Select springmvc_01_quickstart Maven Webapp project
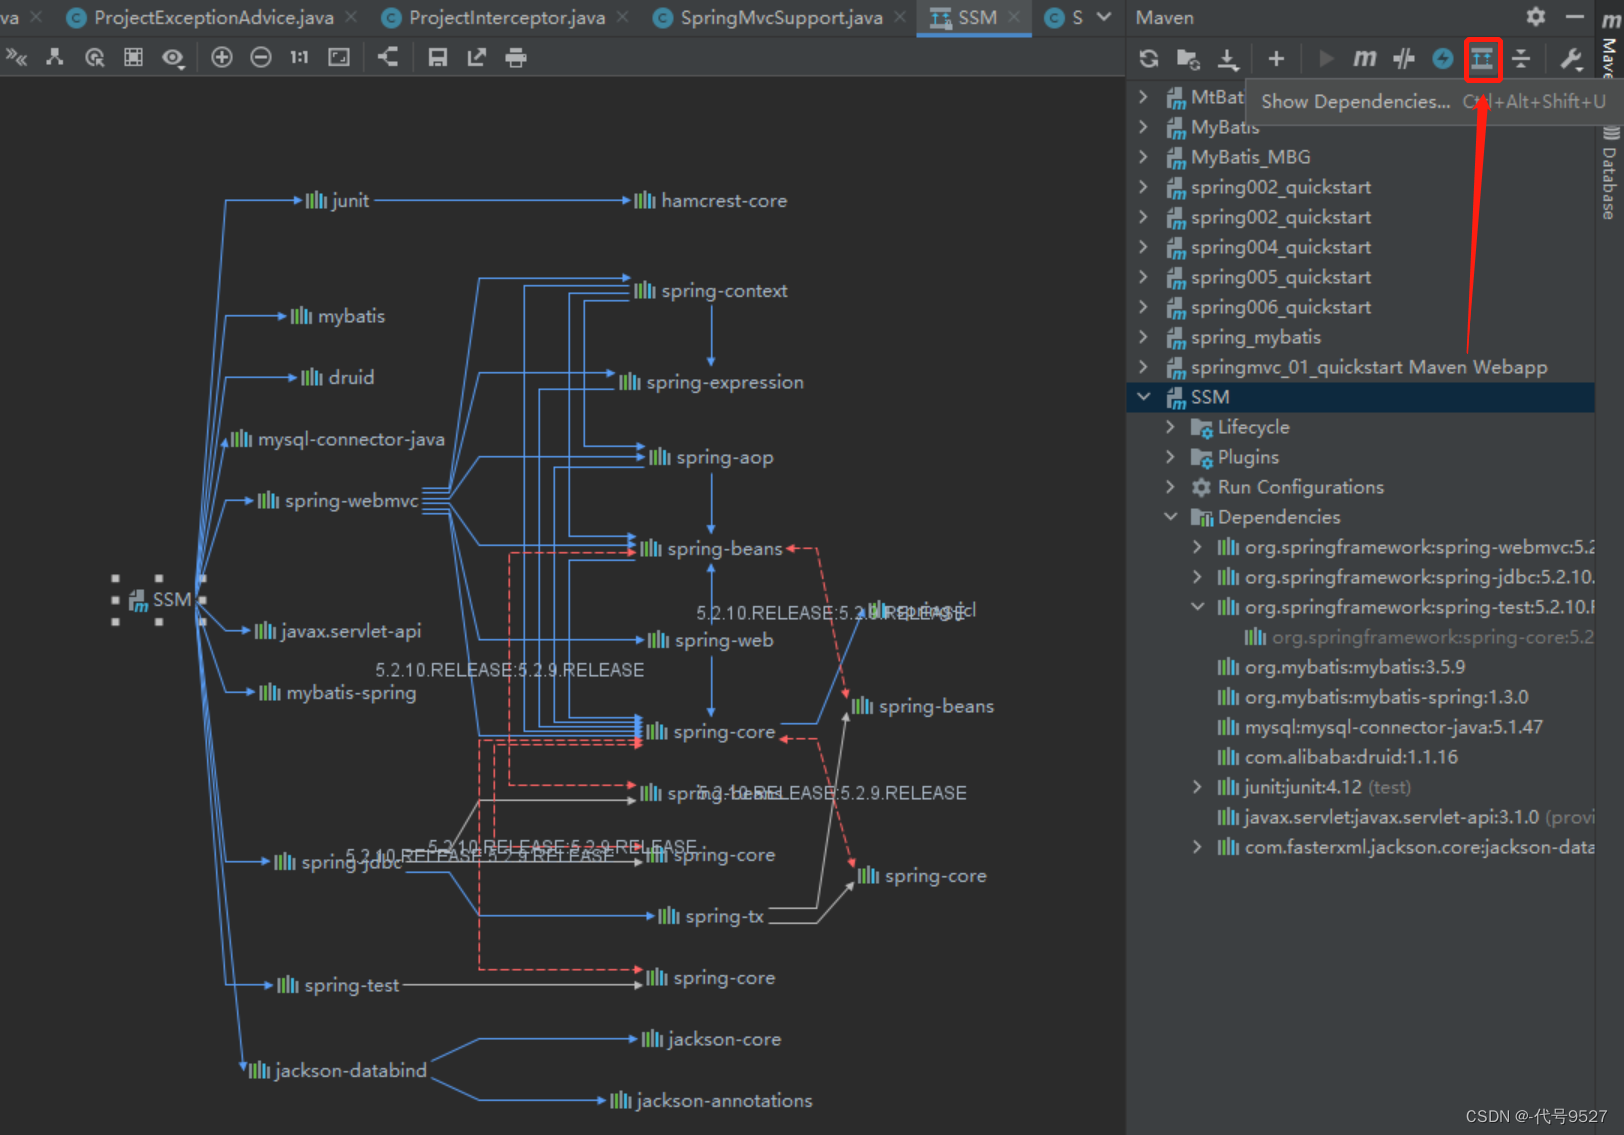The height and width of the screenshot is (1135, 1624). tap(1368, 367)
